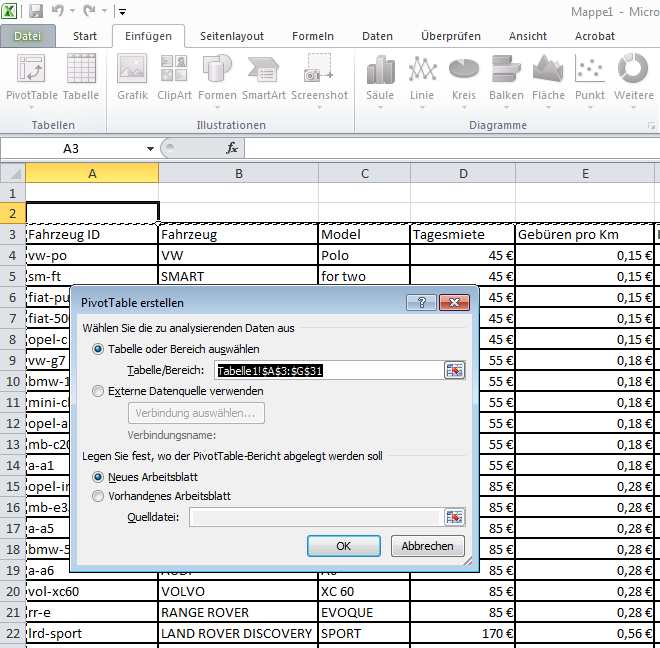Click the range selector icon beside Tabelle/Bereich
Viewport: 660px width, 648px height.
[455, 370]
